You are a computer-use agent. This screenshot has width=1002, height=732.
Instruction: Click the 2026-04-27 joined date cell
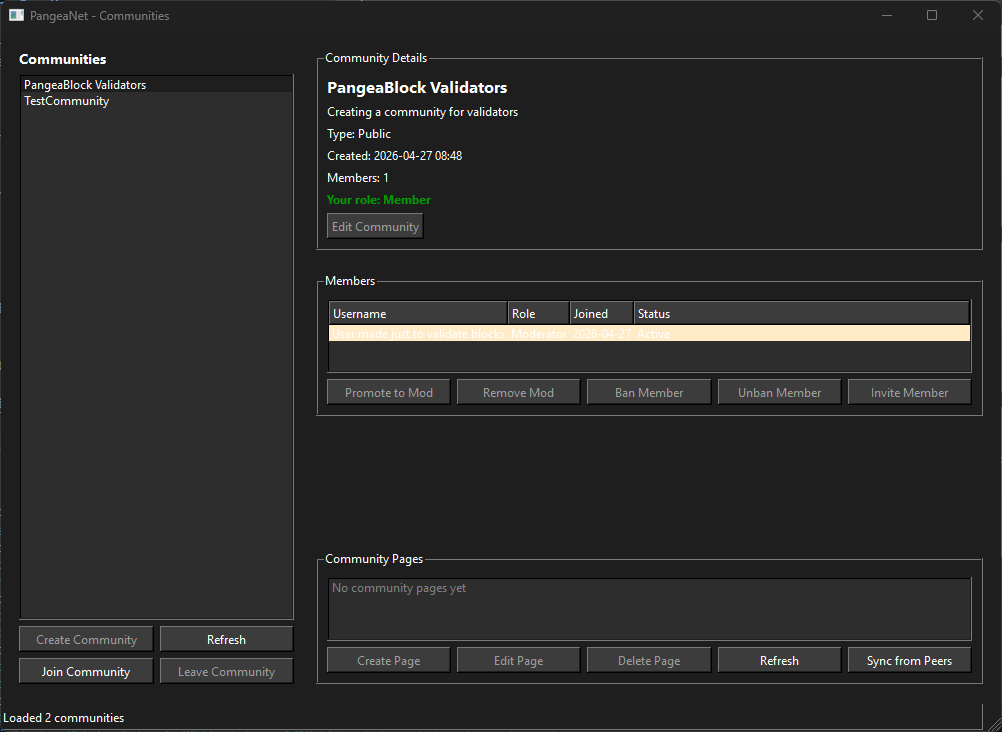[601, 334]
